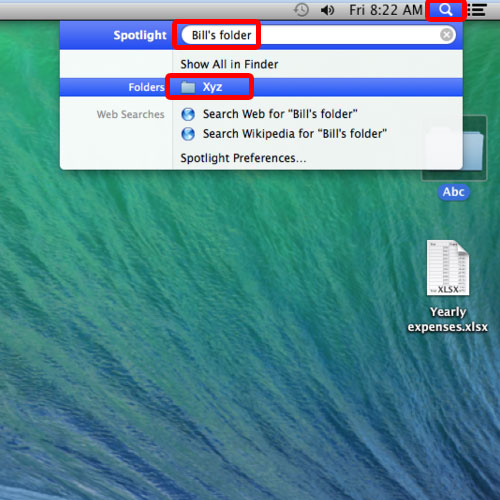Click the Fri 8:22 AM clock
Screen dimensions: 500x500
(x=386, y=10)
